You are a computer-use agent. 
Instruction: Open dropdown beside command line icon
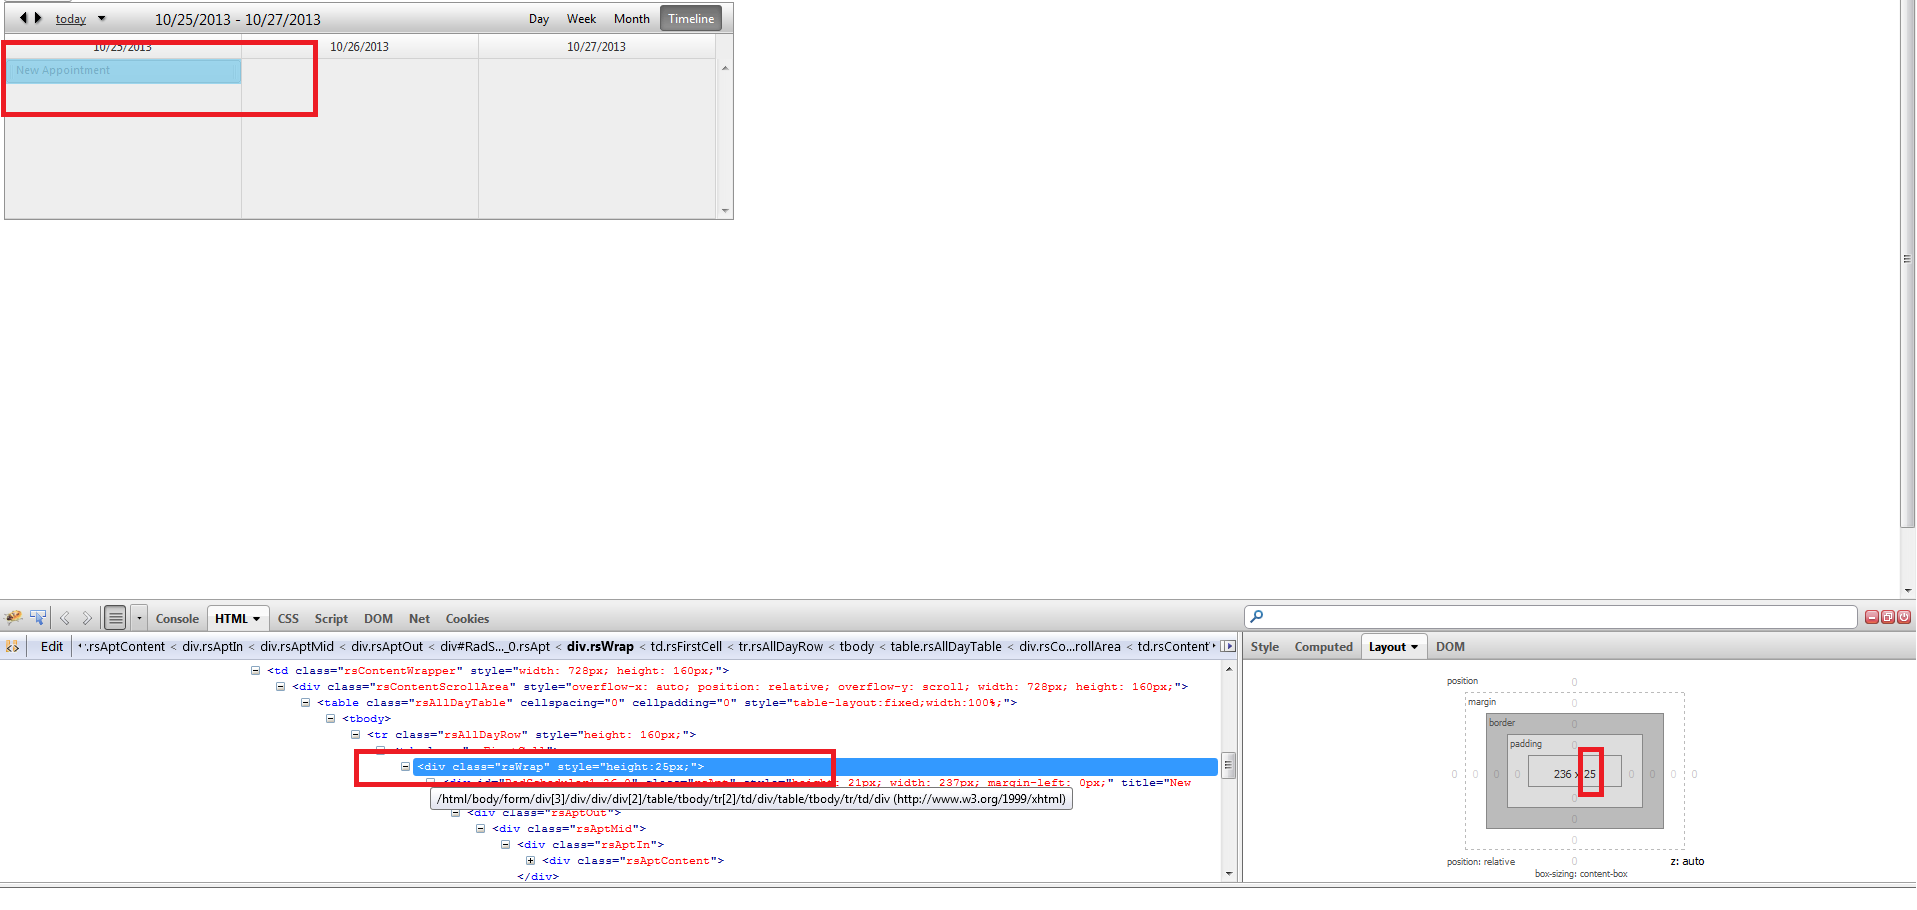click(139, 618)
